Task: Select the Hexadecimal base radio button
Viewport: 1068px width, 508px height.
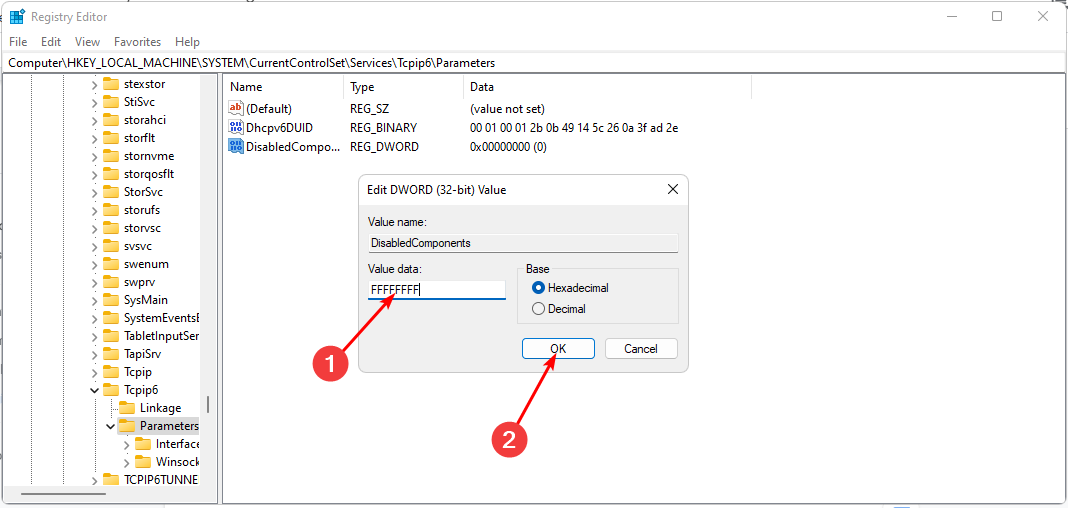Action: 539,288
